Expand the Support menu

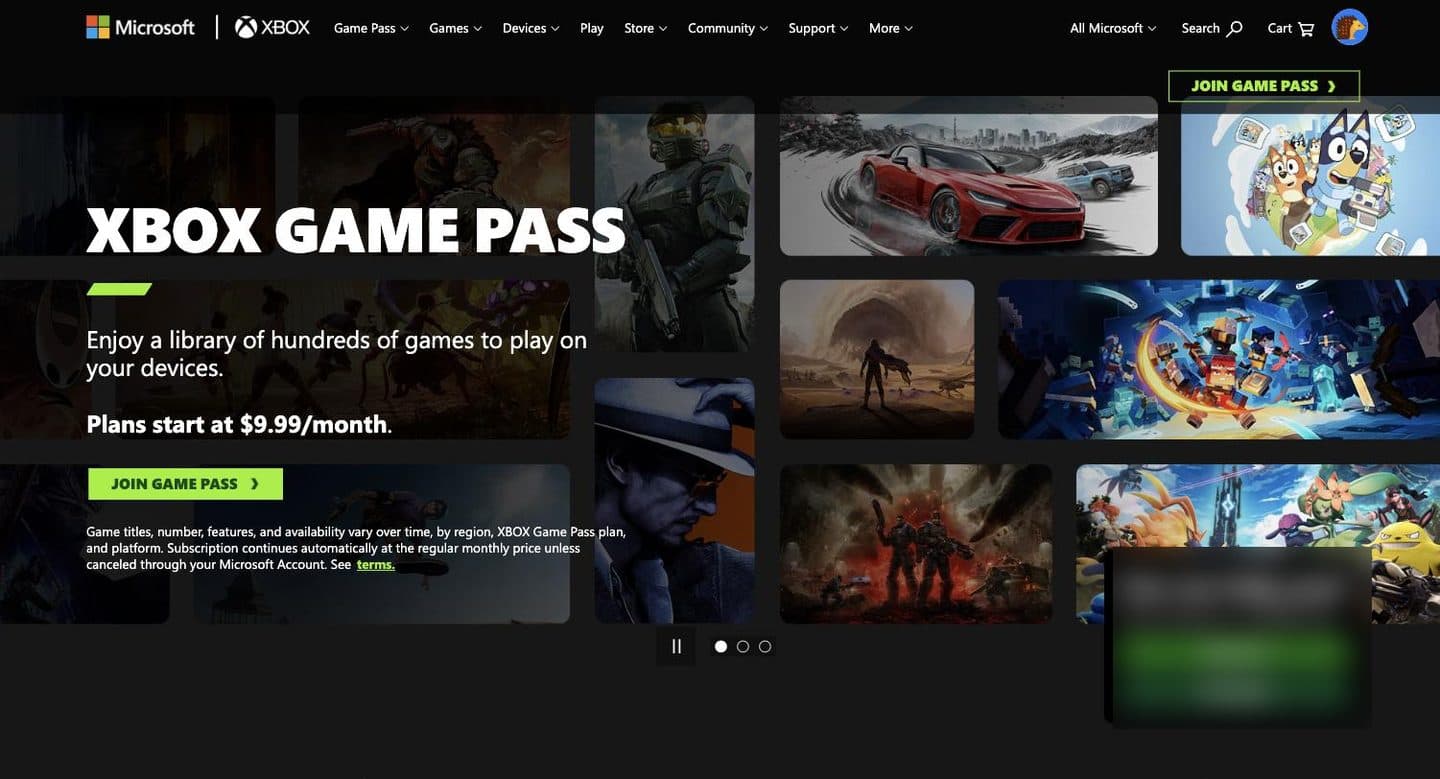pos(818,28)
